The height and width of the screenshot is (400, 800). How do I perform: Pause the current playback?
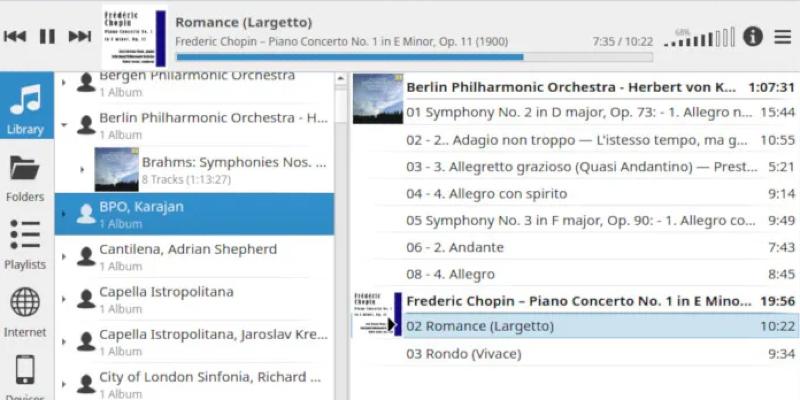[47, 37]
